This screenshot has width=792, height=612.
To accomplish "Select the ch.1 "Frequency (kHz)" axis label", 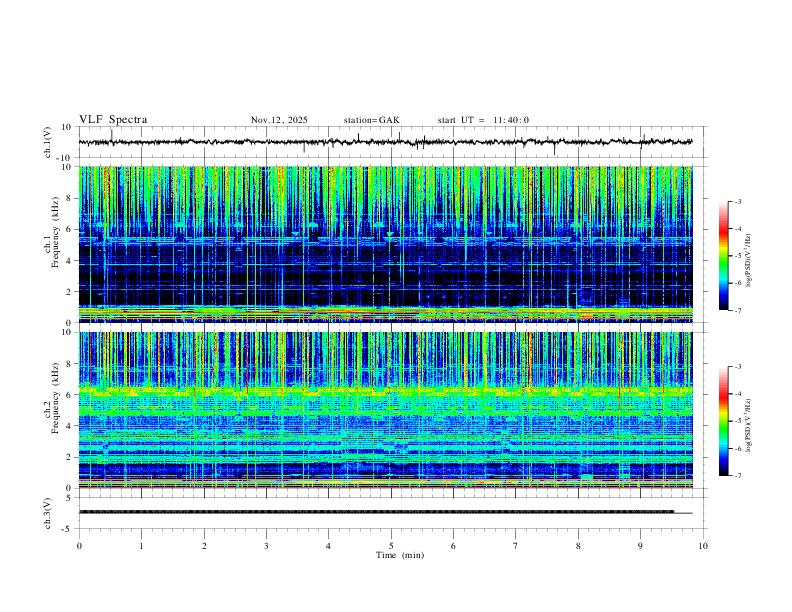I will [x=56, y=231].
